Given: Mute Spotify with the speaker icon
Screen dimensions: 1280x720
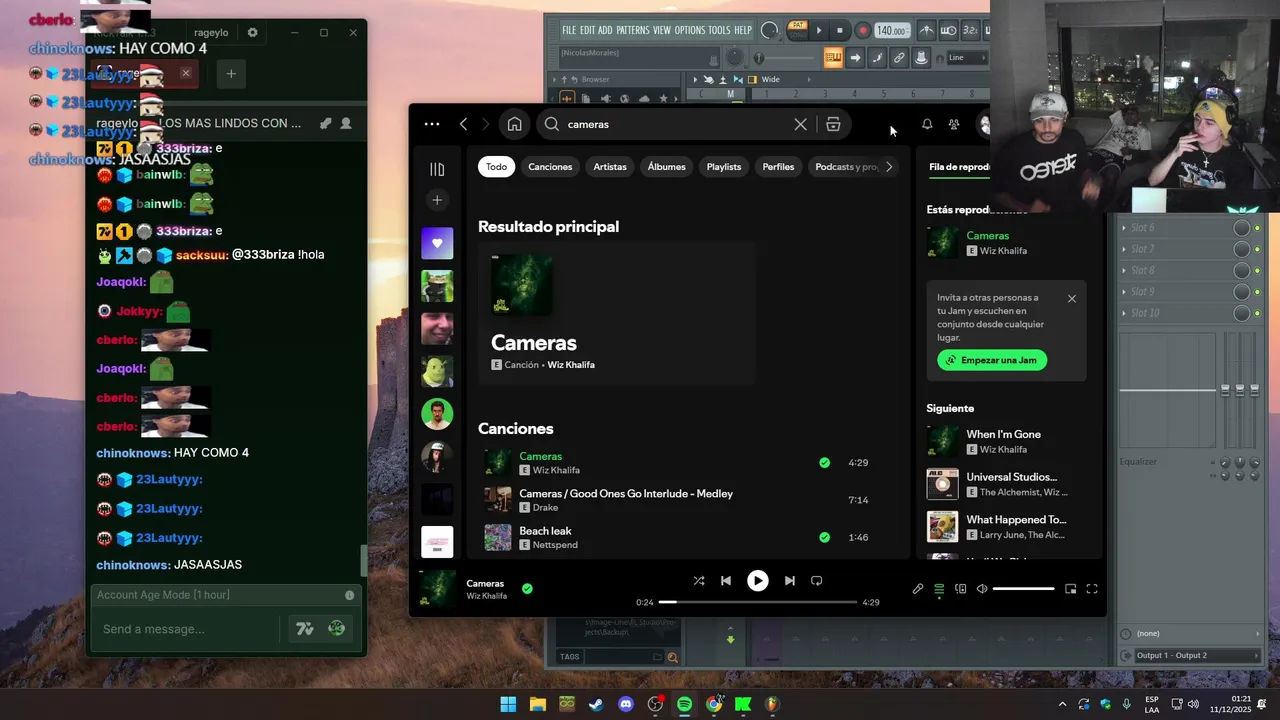Looking at the screenshot, I should tap(982, 589).
